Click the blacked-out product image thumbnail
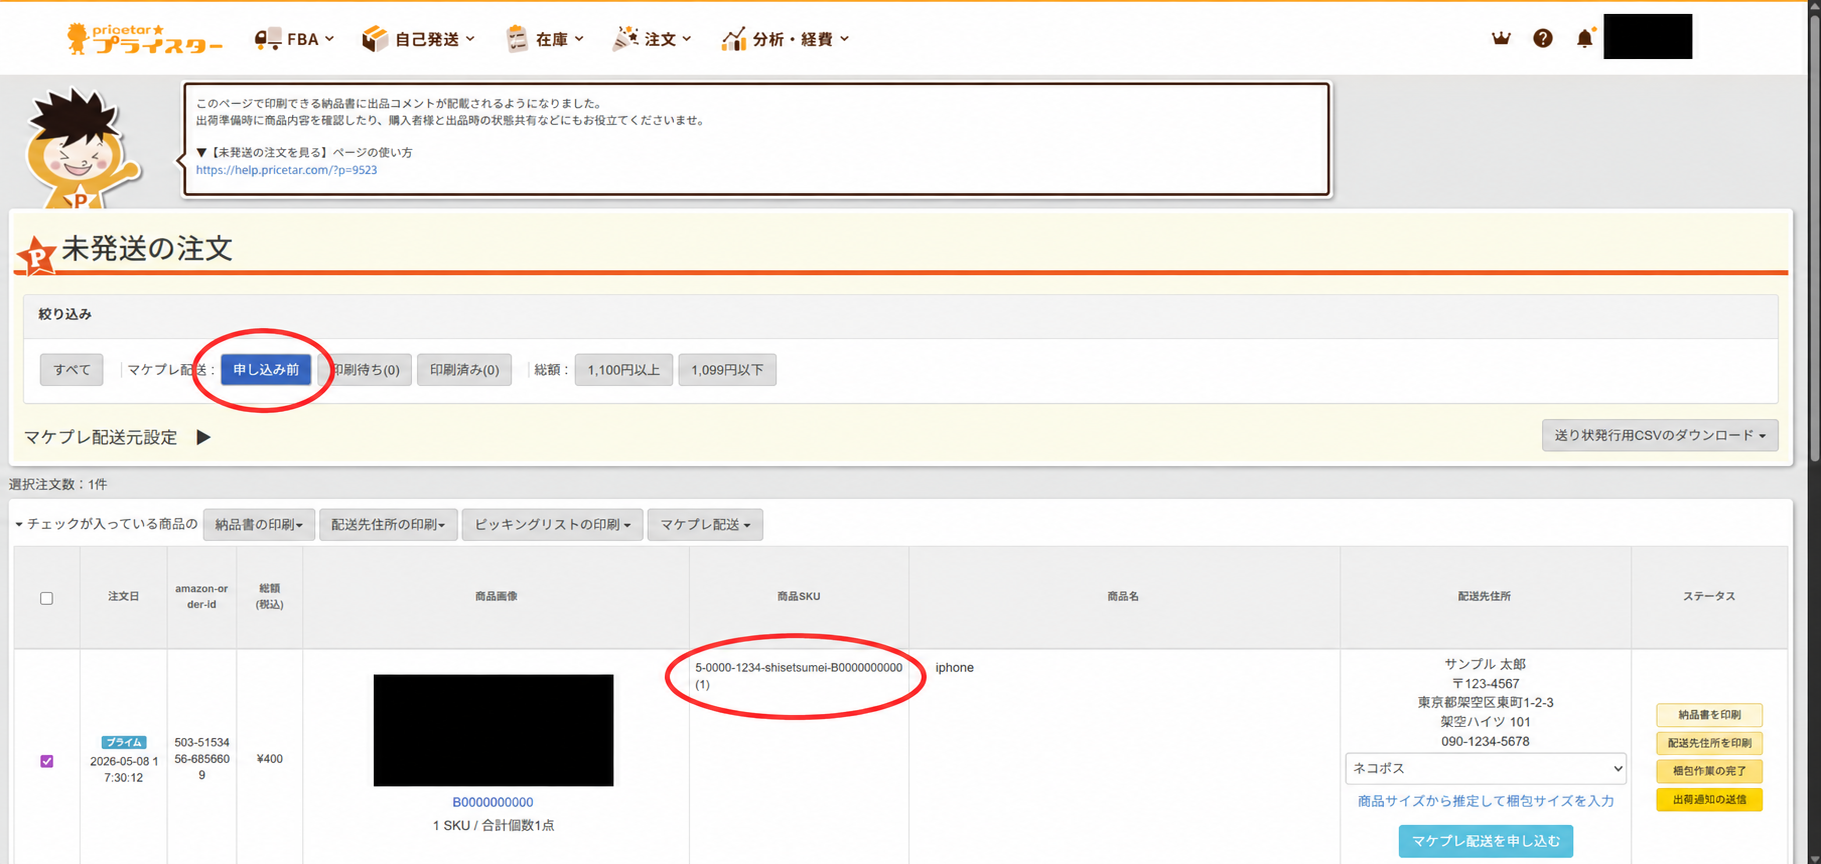 pos(493,730)
